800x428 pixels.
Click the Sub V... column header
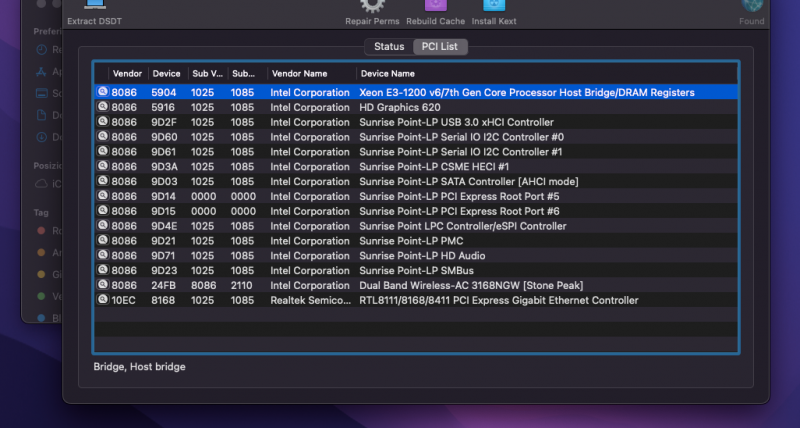(x=207, y=73)
